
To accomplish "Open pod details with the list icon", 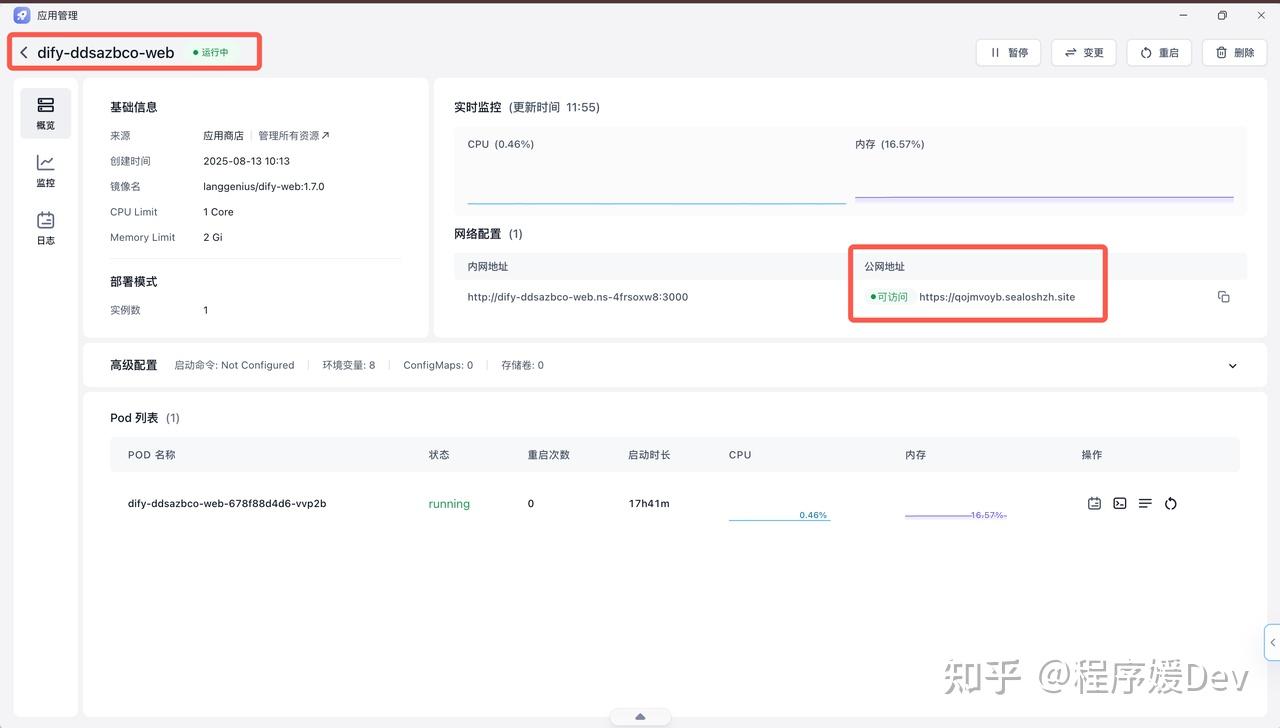I will [x=1145, y=503].
